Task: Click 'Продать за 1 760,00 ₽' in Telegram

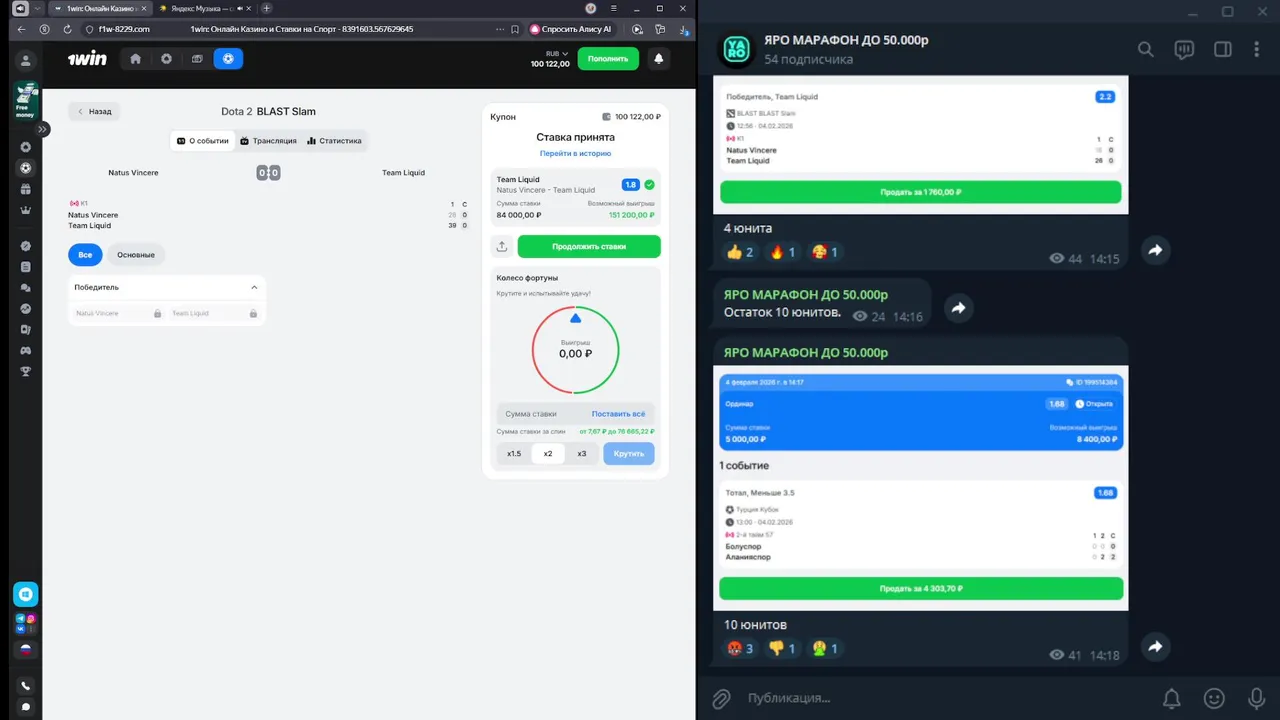Action: 921,192
